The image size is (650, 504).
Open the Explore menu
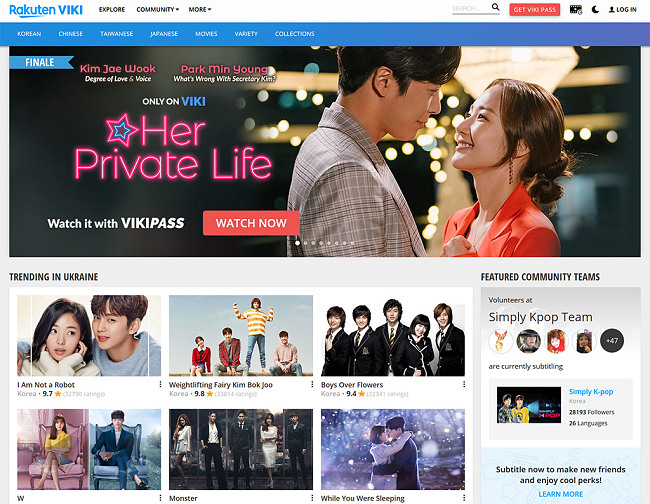112,10
